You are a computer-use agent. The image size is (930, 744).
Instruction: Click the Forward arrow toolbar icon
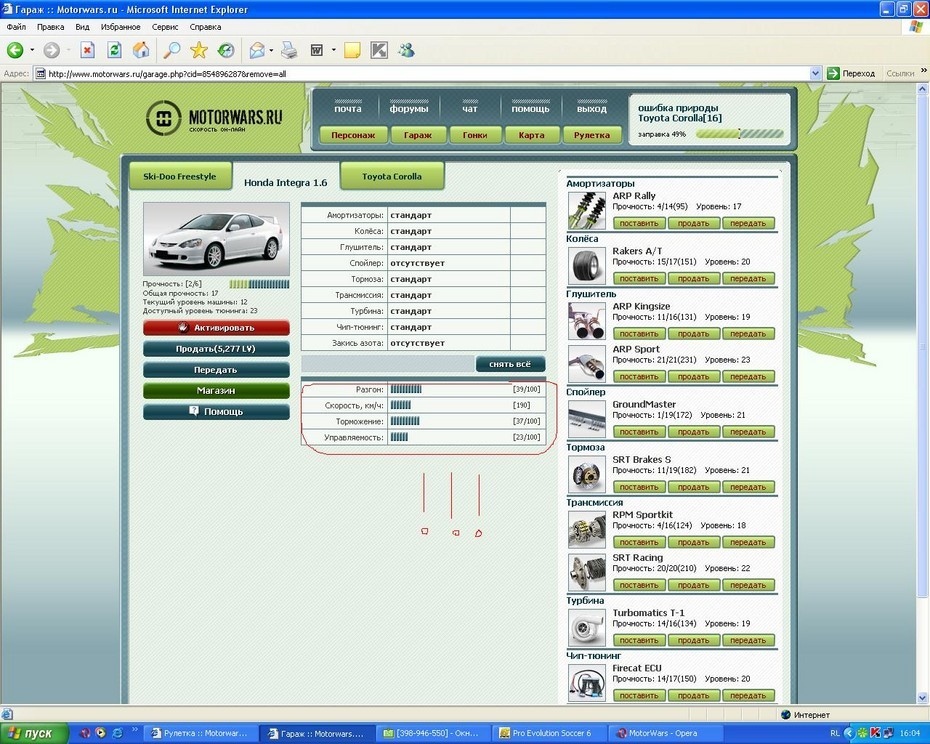pyautogui.click(x=52, y=50)
